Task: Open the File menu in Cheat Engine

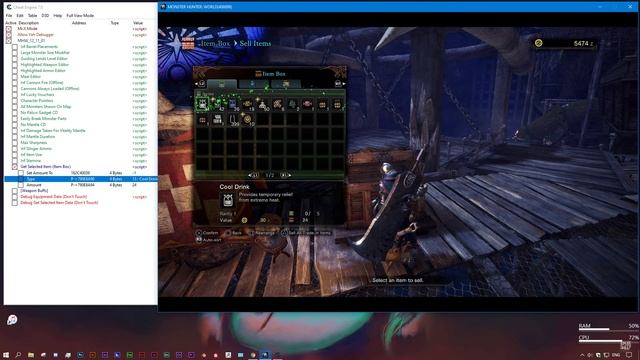Action: coord(9,16)
